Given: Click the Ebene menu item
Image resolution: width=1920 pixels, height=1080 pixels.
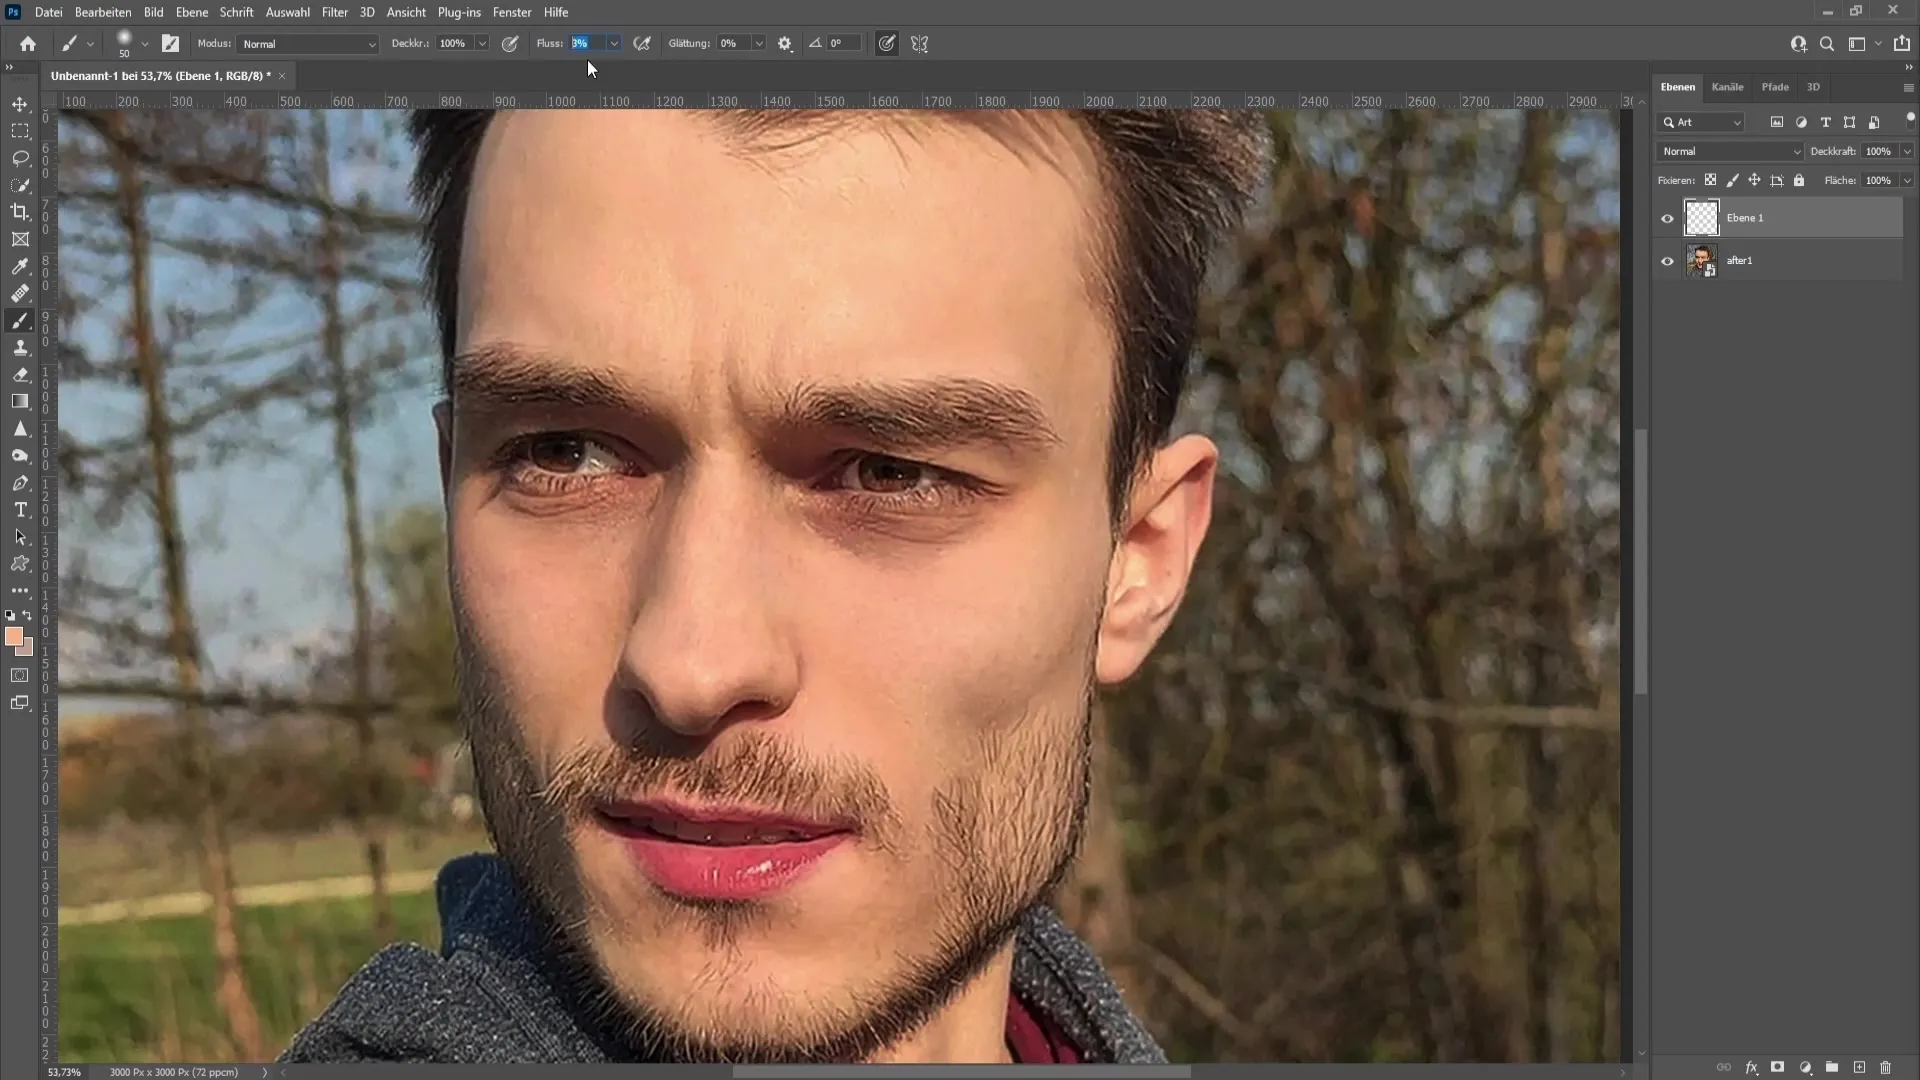Looking at the screenshot, I should 191,12.
